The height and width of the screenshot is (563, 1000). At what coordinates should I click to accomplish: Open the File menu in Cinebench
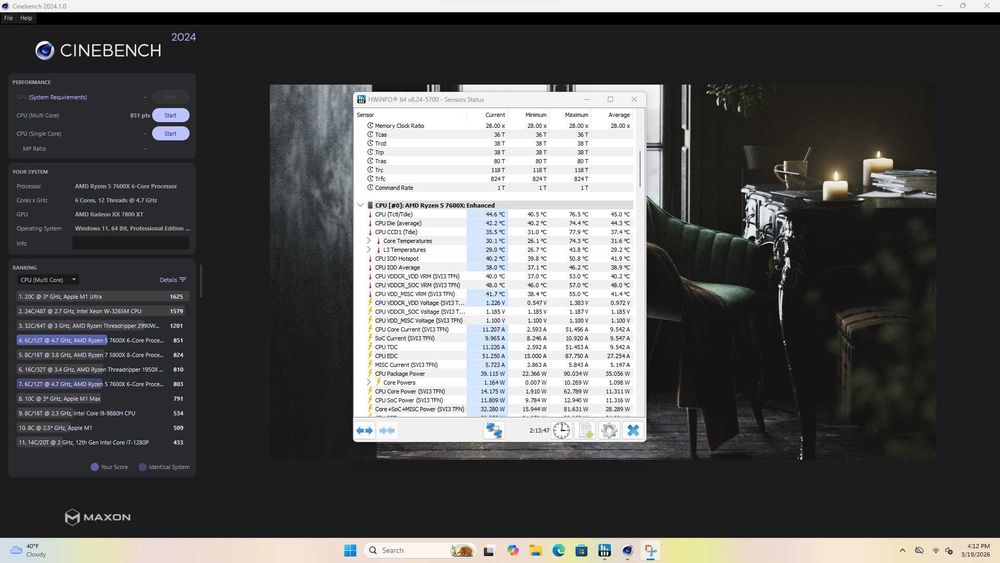tap(8, 18)
